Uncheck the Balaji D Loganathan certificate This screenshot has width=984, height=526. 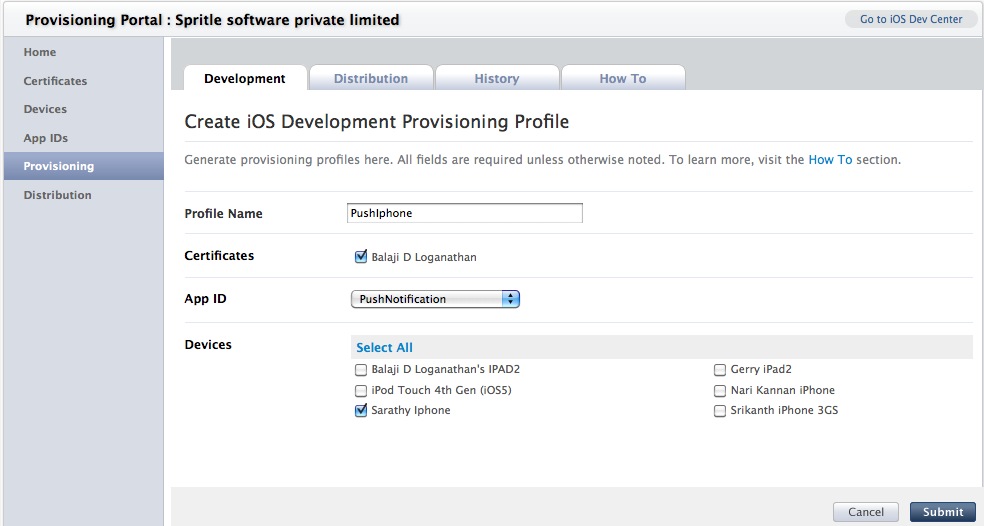pyautogui.click(x=361, y=256)
